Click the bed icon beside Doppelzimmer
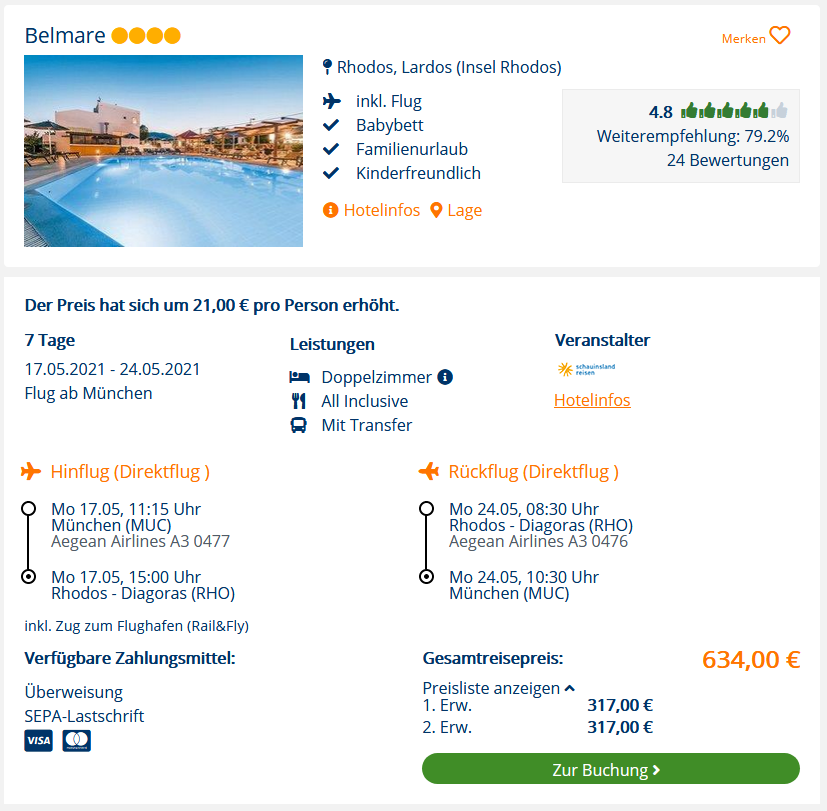The height and width of the screenshot is (811, 827). (x=299, y=377)
